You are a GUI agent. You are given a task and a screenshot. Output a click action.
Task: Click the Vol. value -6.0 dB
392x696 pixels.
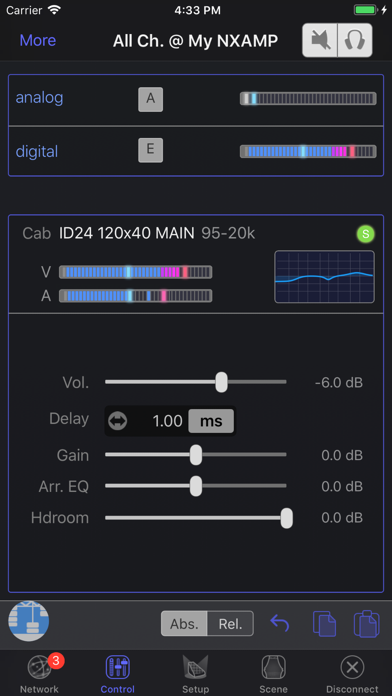click(339, 383)
